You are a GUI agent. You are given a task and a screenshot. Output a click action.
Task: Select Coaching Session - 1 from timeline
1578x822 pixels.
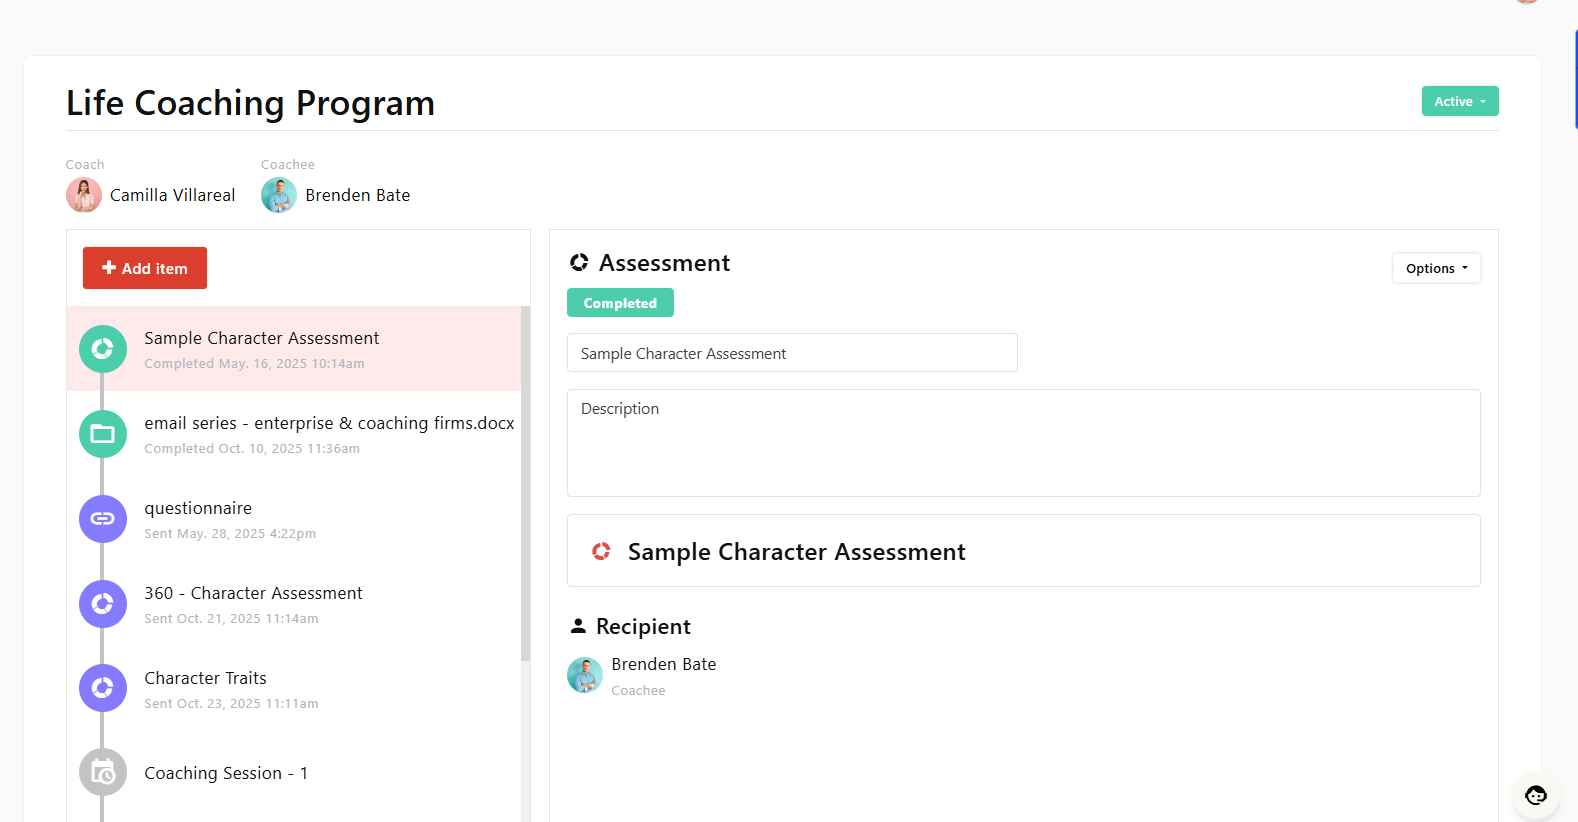(x=226, y=773)
